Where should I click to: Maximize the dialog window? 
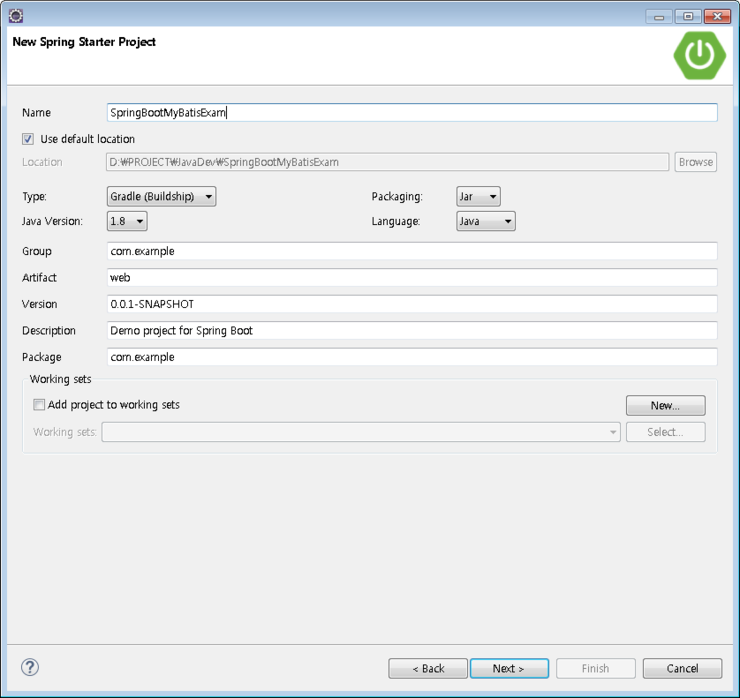688,17
